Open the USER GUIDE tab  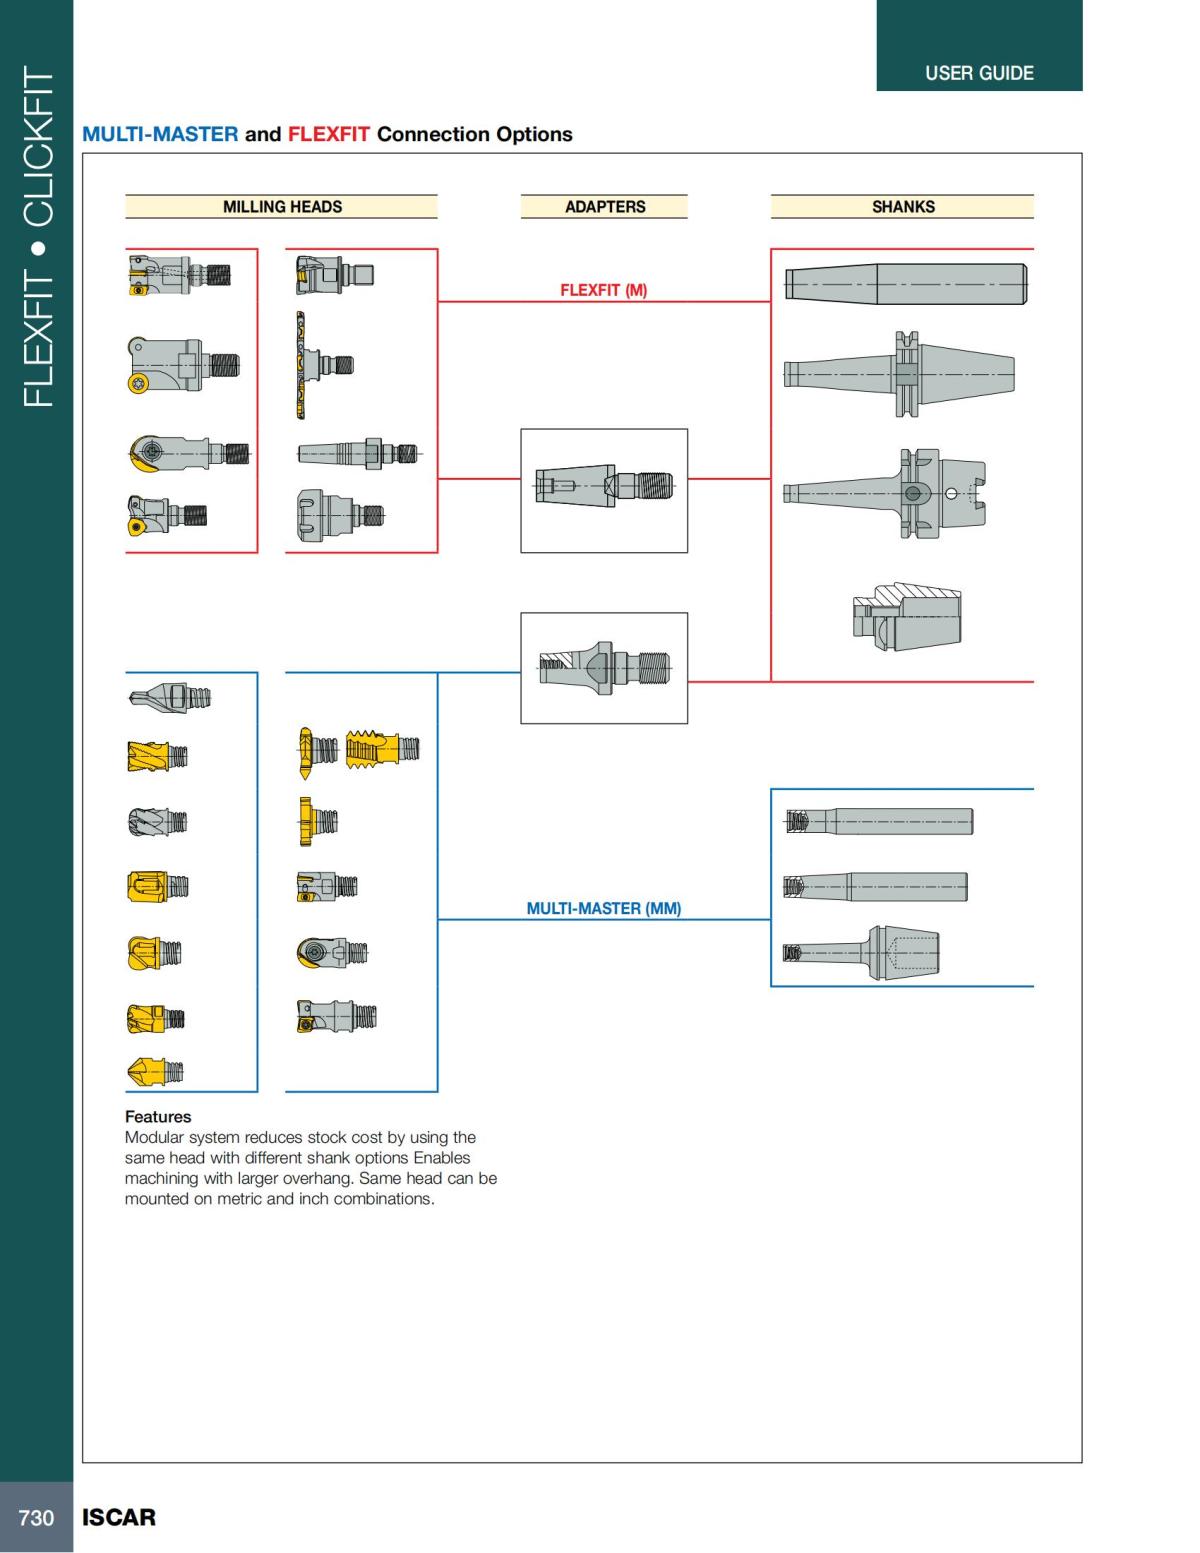pyautogui.click(x=979, y=72)
